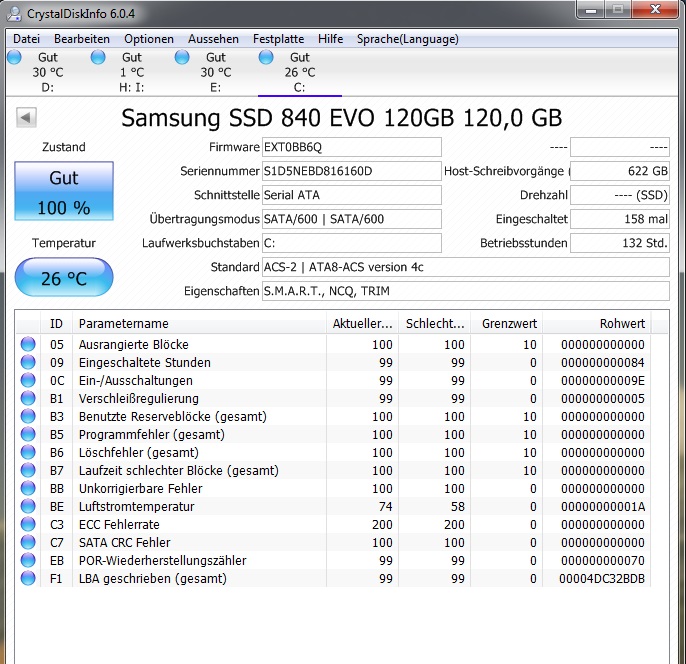Click the Laufwerksbuchstaben field C:

point(352,243)
